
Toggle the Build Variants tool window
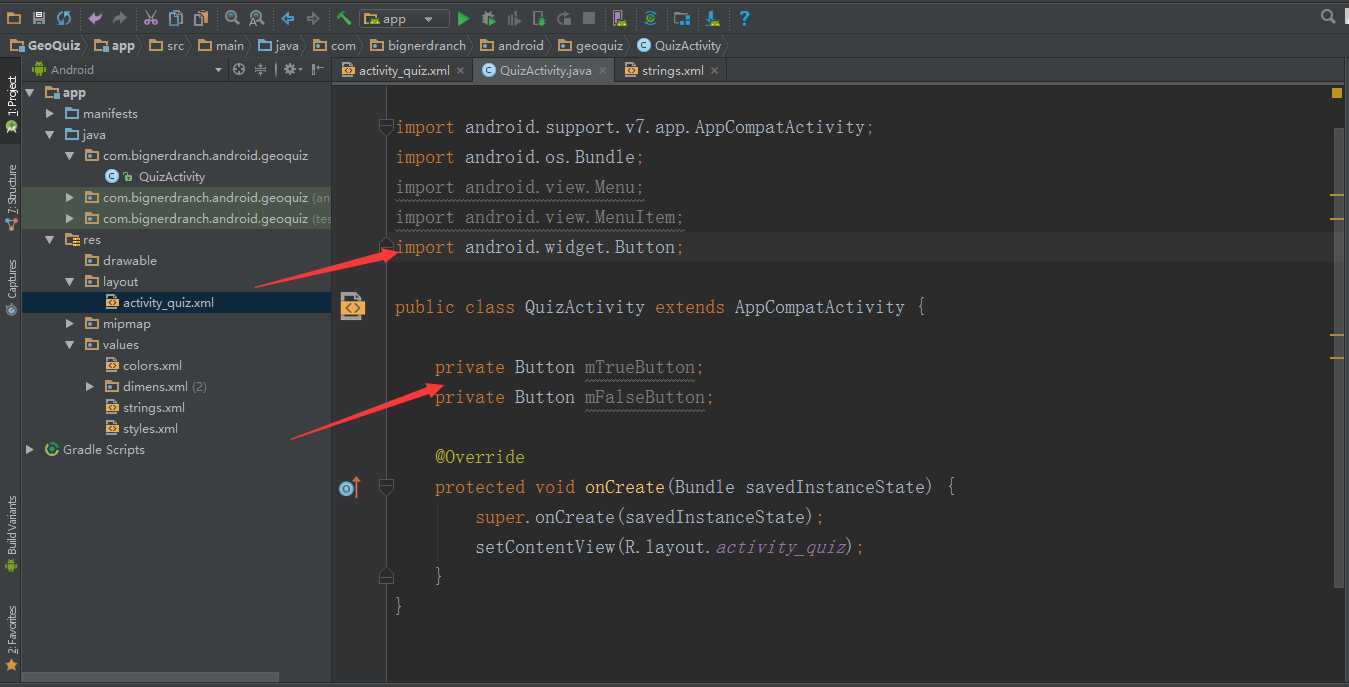click(x=11, y=532)
